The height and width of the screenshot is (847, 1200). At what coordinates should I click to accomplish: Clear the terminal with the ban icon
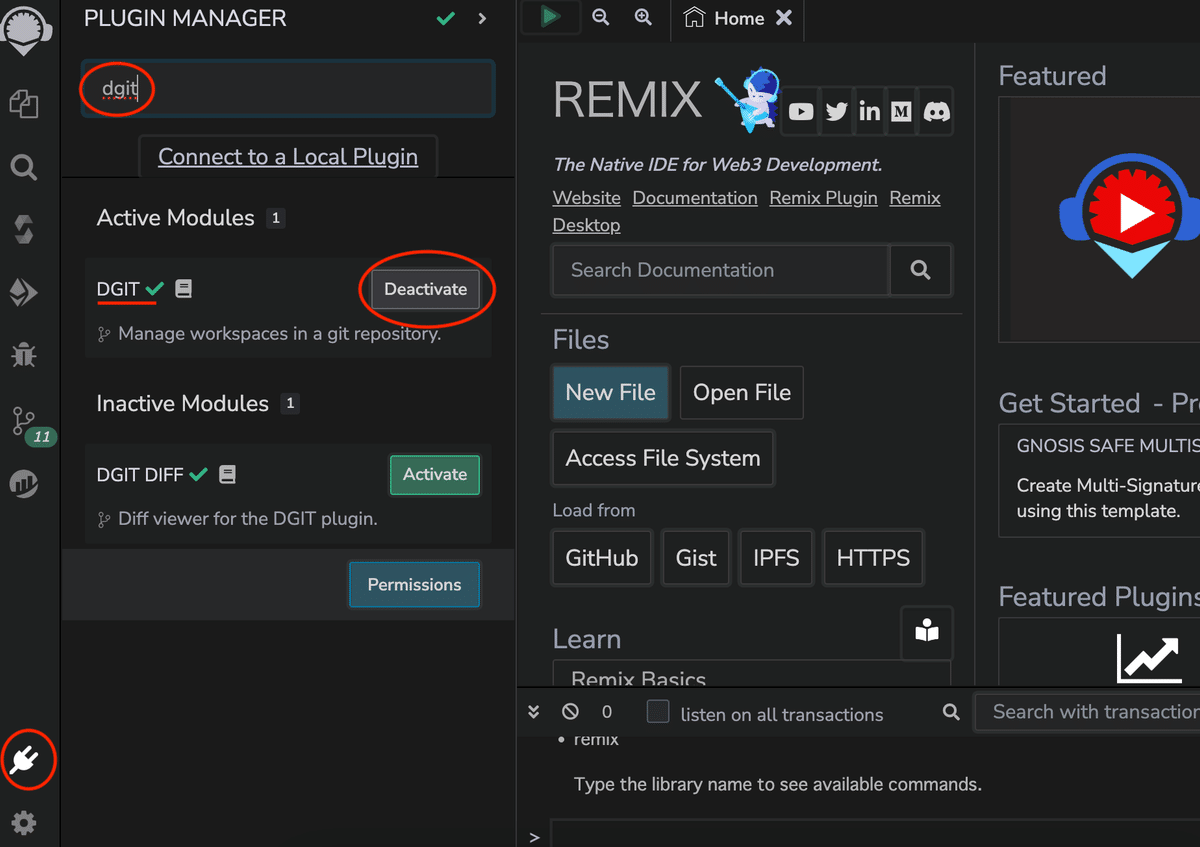click(x=570, y=712)
